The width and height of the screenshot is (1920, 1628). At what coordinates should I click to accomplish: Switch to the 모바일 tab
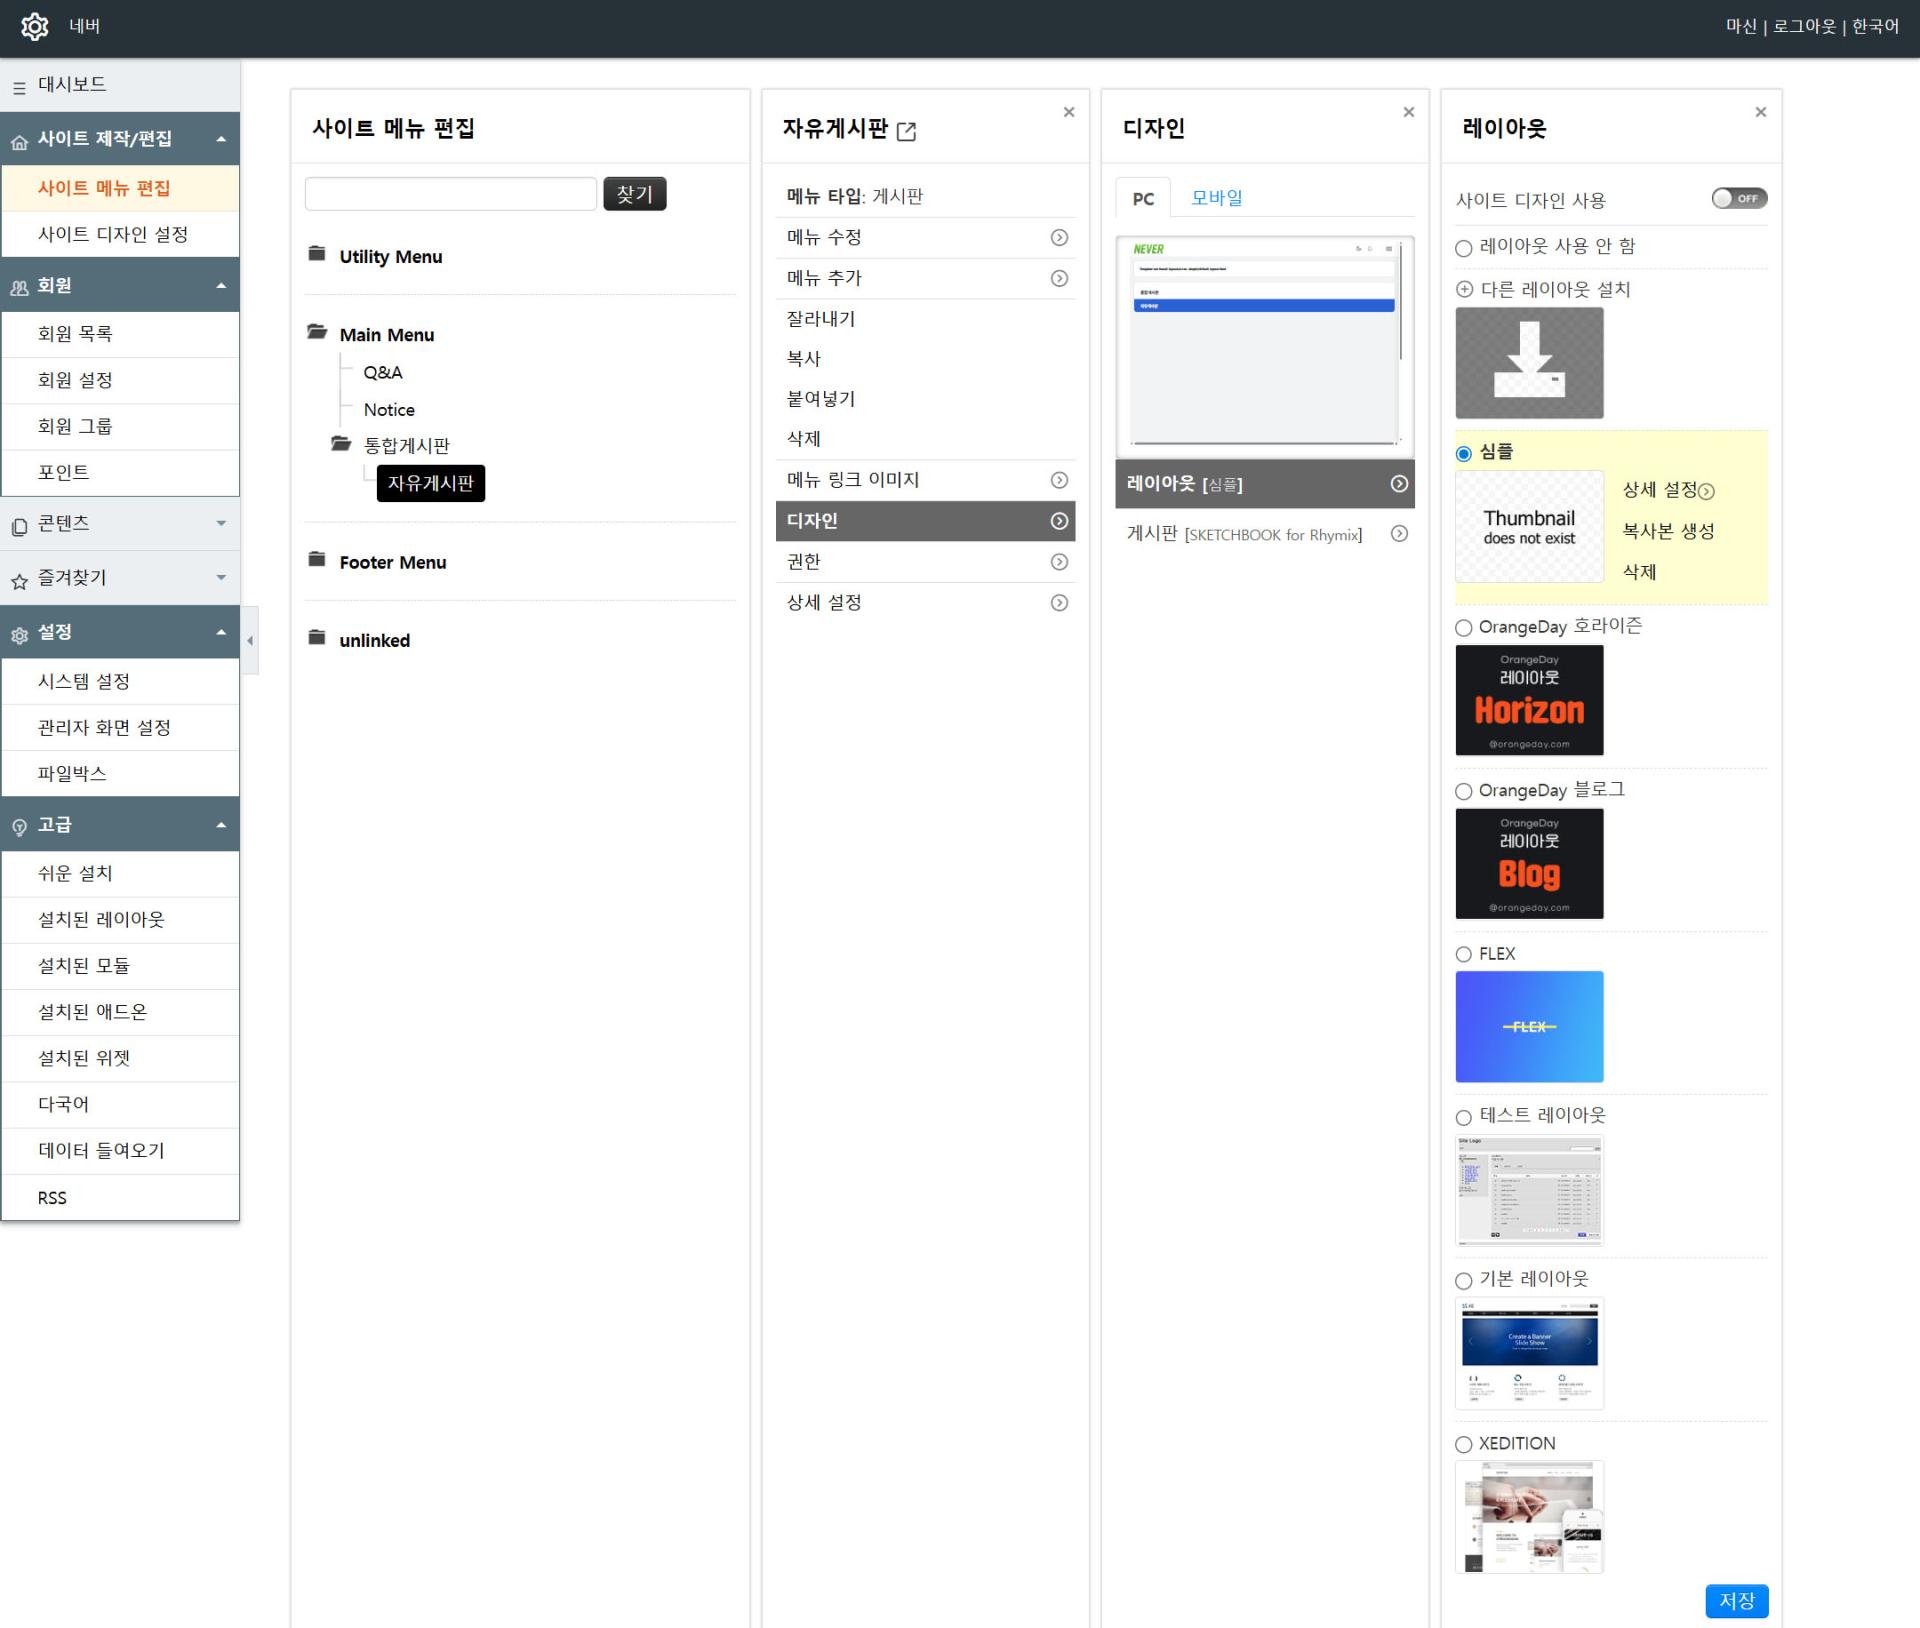tap(1216, 198)
